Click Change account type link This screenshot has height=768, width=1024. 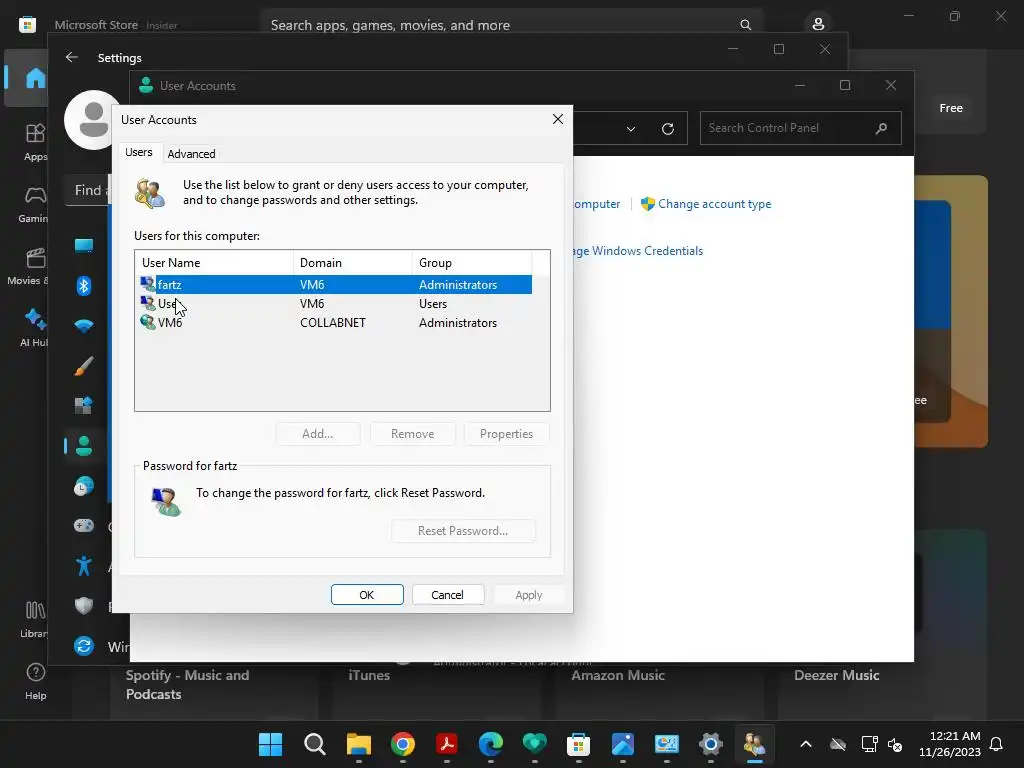[714, 204]
